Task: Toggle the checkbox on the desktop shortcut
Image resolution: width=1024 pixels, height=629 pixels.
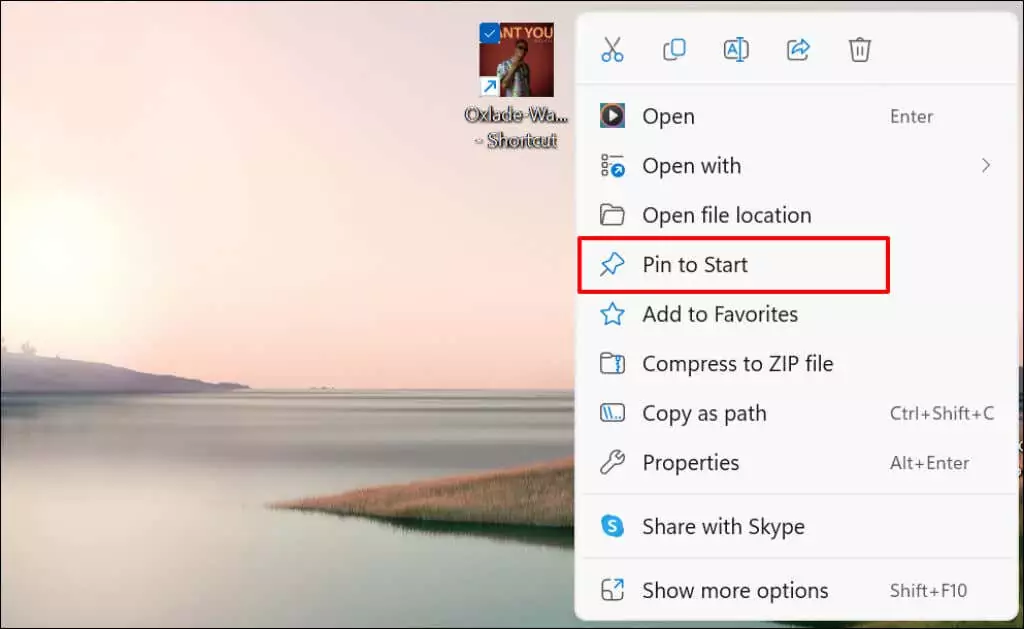Action: 489,33
